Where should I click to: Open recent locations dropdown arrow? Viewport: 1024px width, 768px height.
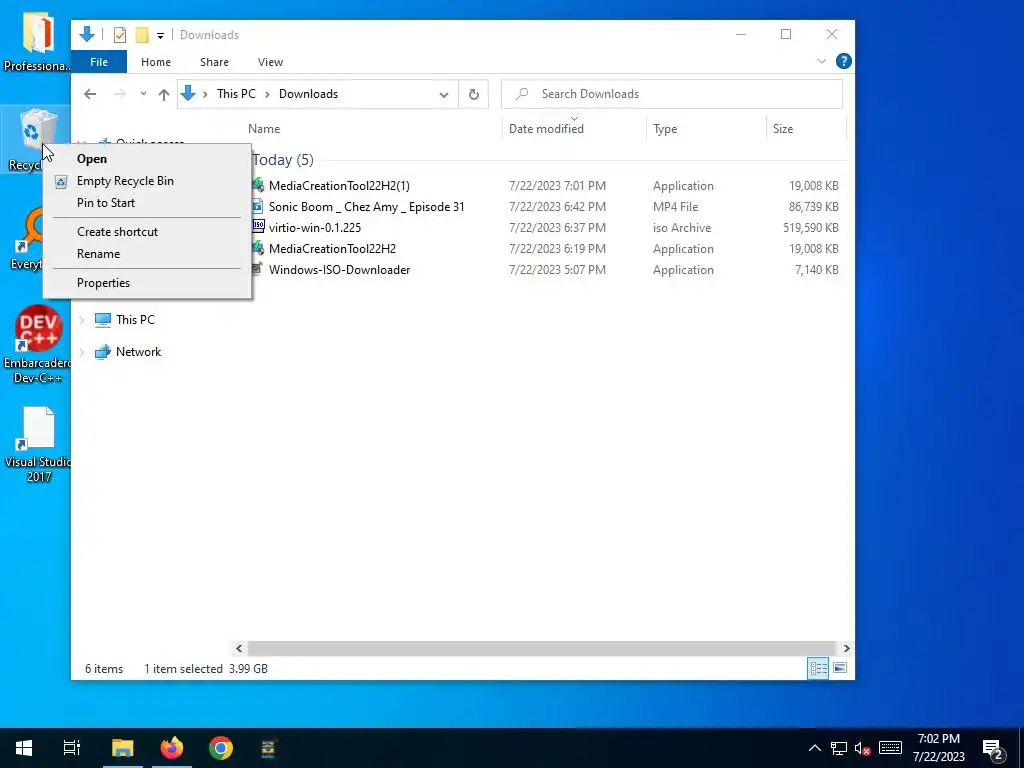pos(143,94)
